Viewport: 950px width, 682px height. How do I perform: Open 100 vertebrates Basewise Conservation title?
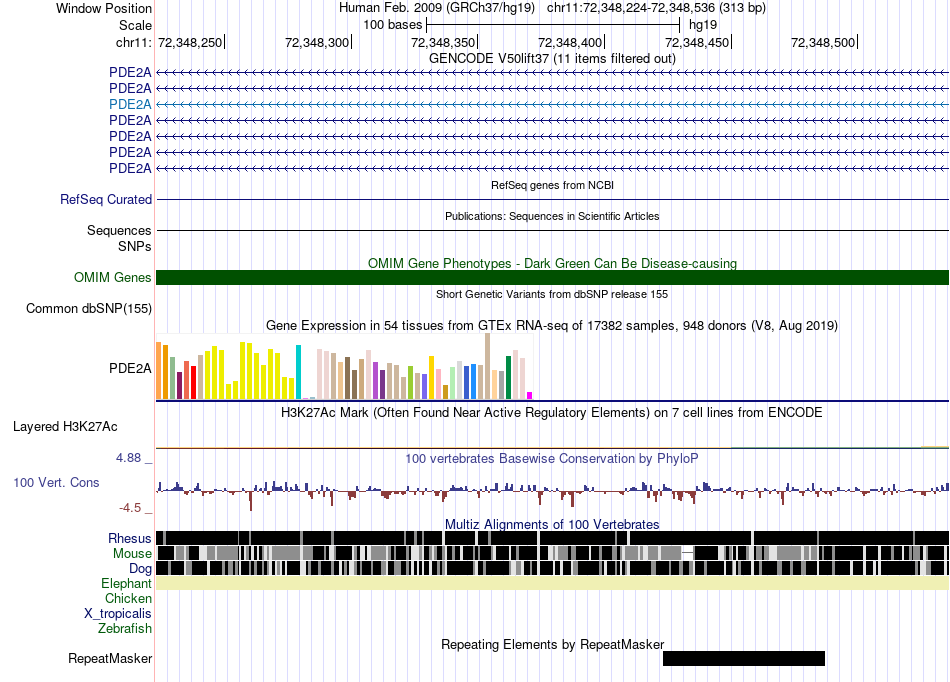click(552, 459)
